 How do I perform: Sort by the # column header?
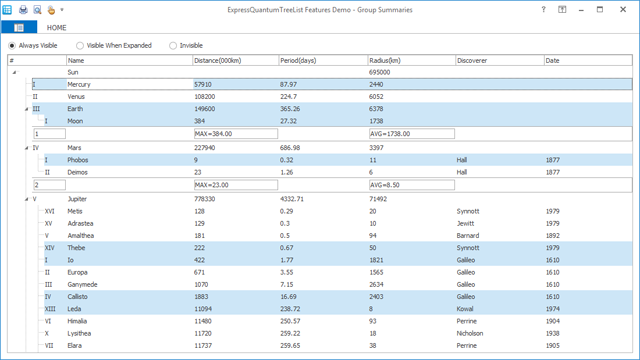point(37,60)
